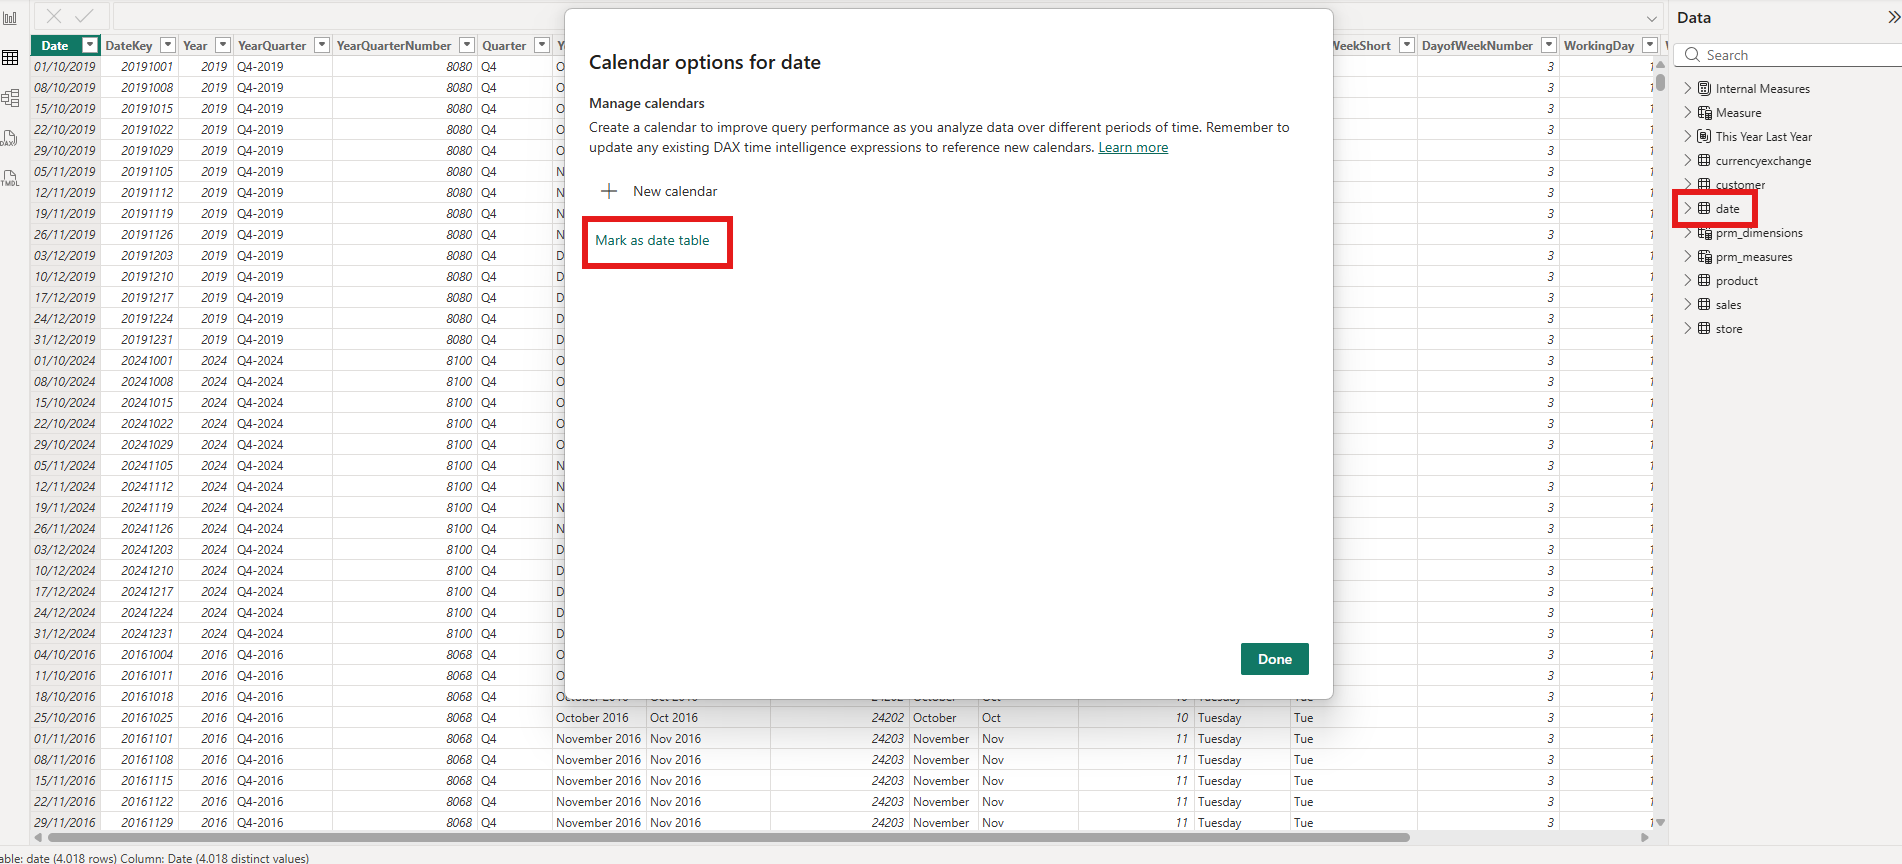Switch to Report view in left sidebar
This screenshot has height=864, width=1902.
tap(10, 18)
